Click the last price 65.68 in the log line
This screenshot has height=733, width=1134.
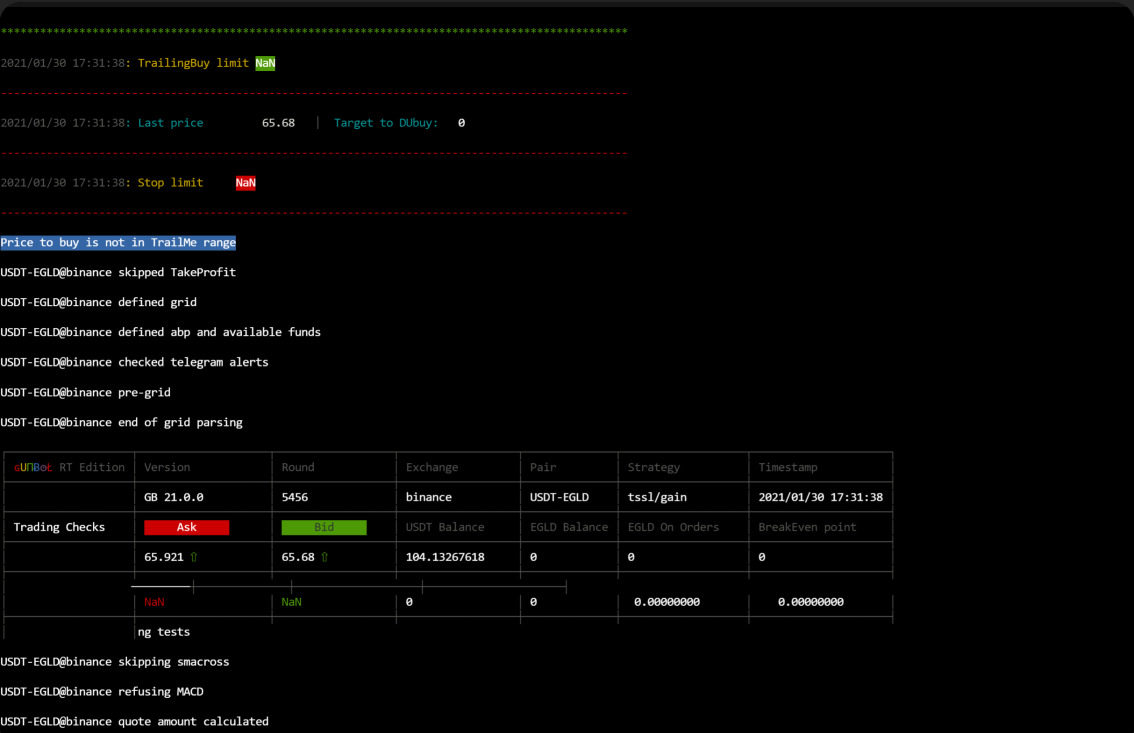tap(278, 123)
